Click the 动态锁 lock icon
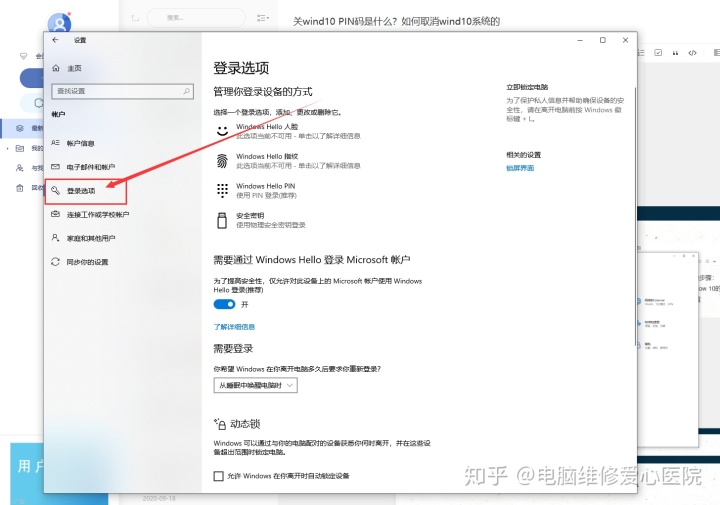The height and width of the screenshot is (505, 720). (219, 424)
